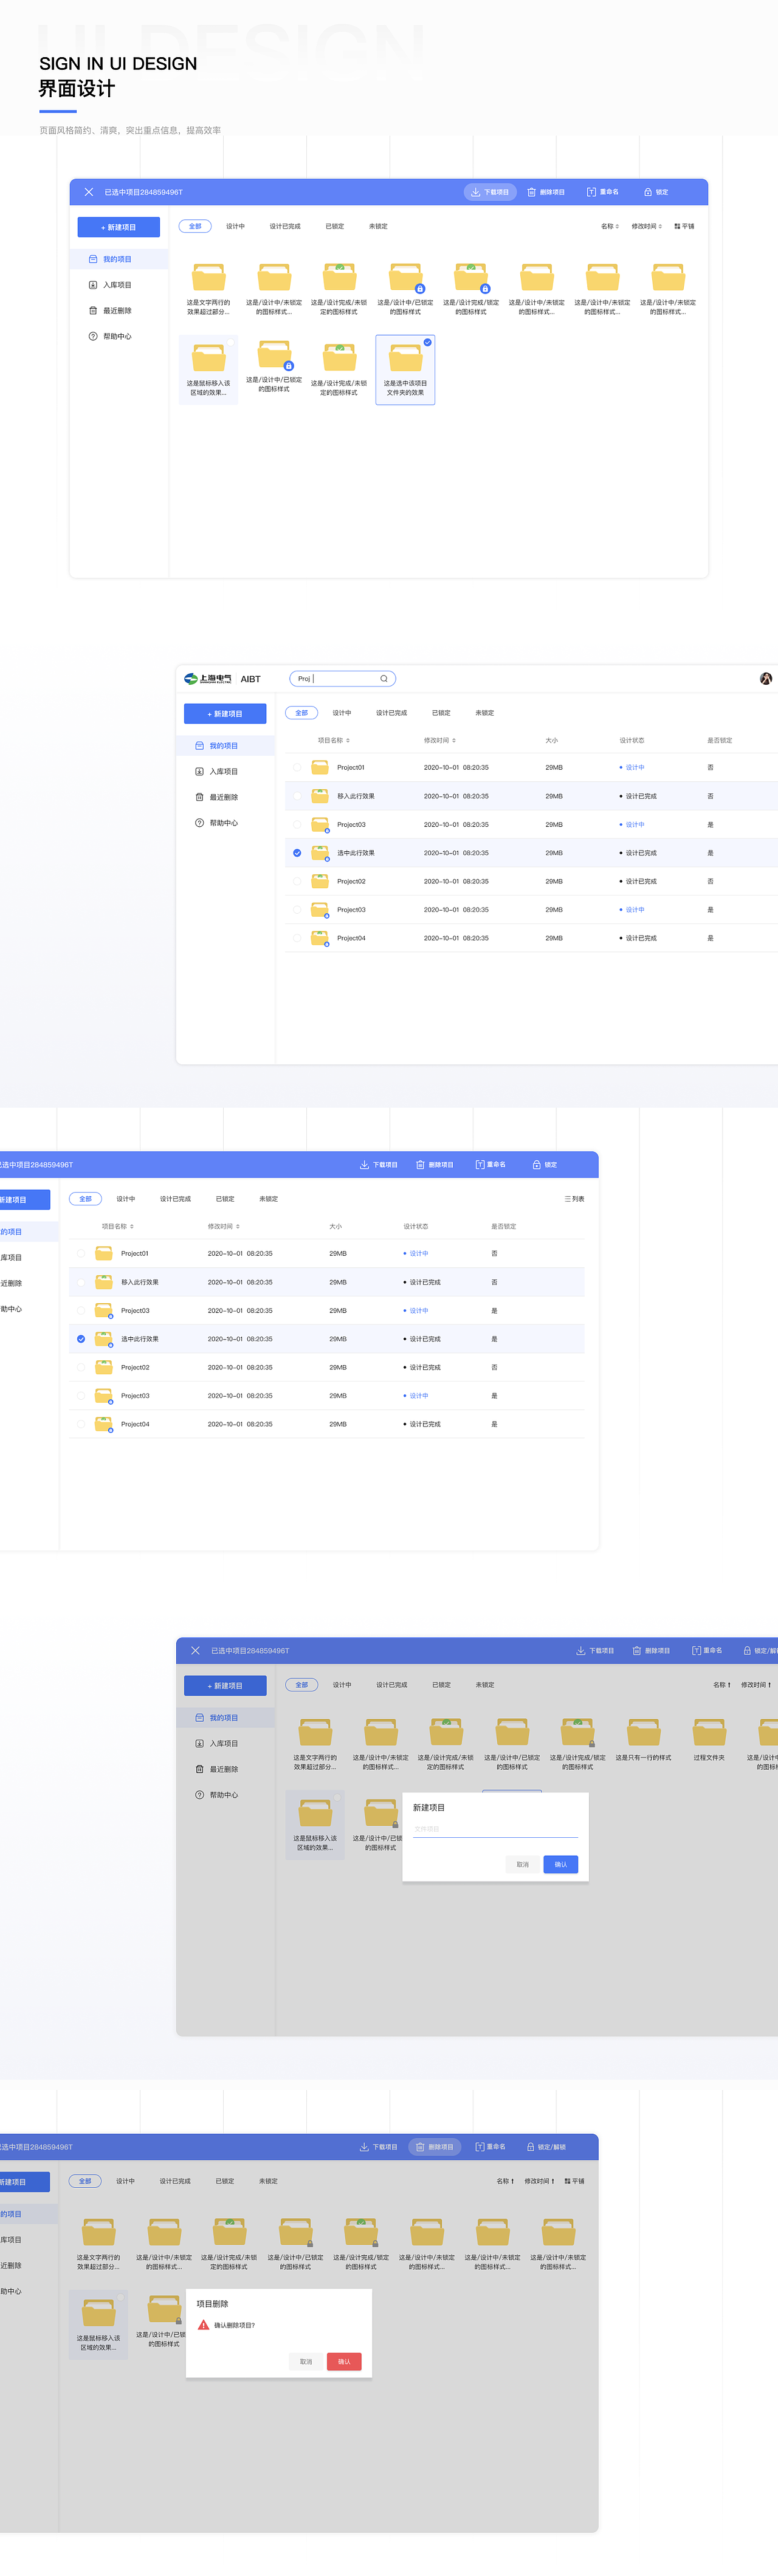Focus the name field in the 新建项目 dialog

pyautogui.click(x=496, y=1829)
